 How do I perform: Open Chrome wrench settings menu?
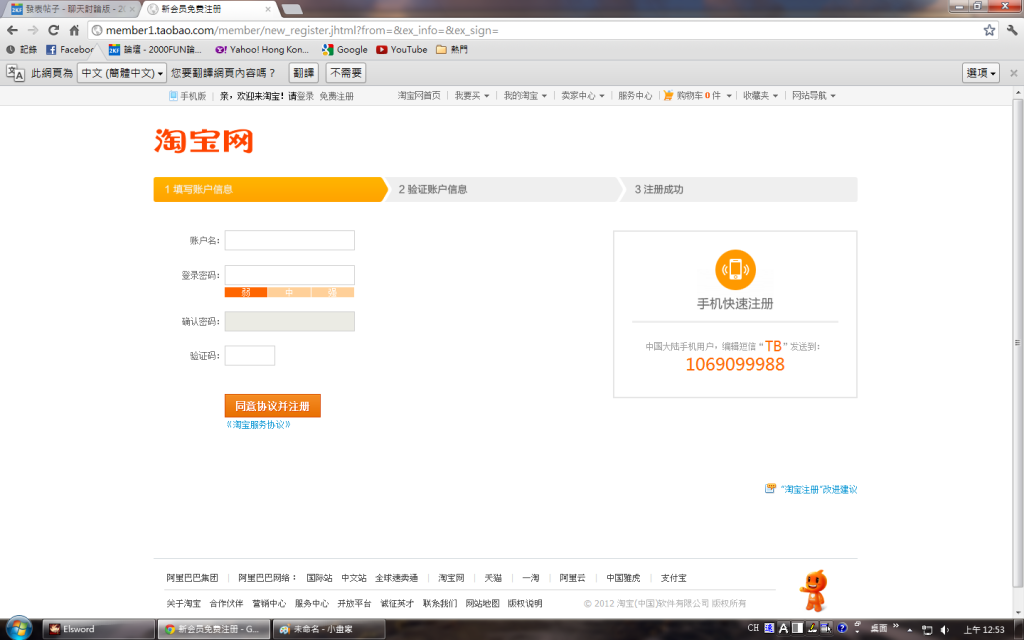pos(1012,30)
